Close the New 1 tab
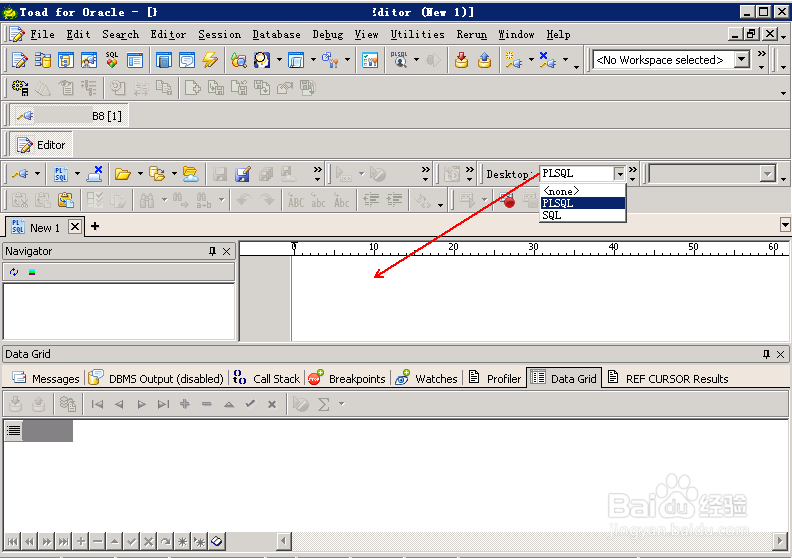 click(x=75, y=227)
